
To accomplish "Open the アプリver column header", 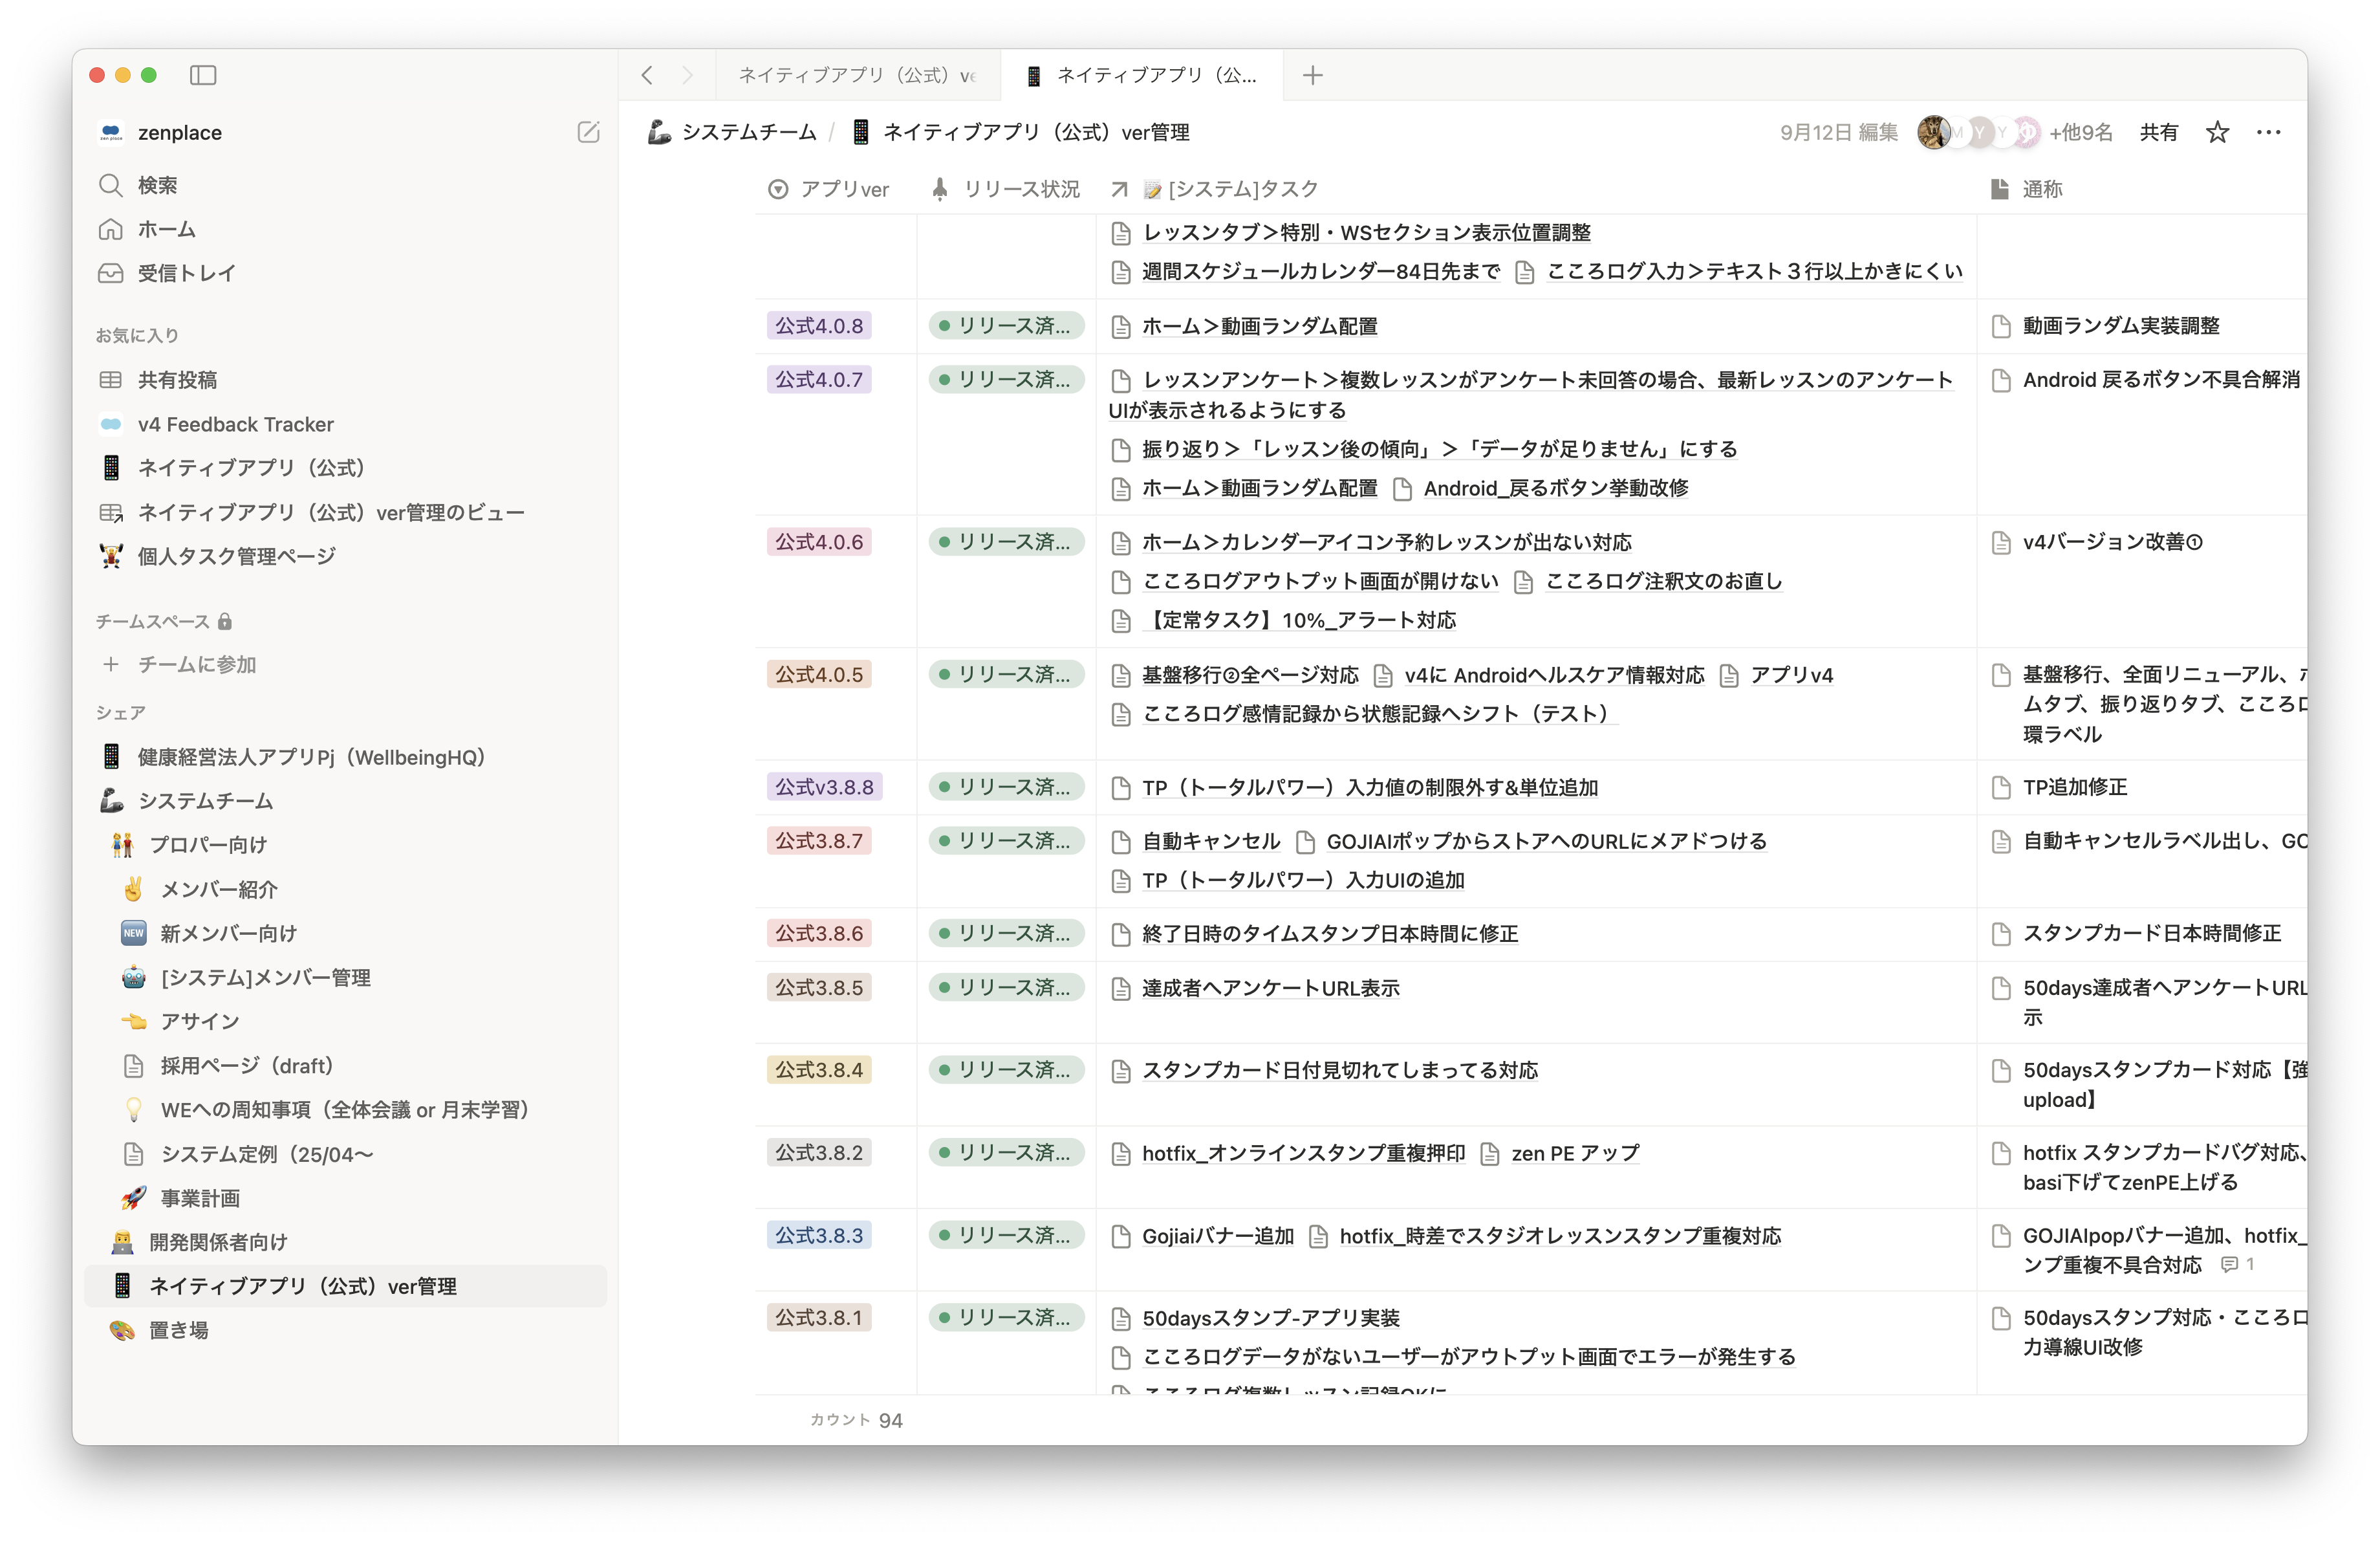I will coord(828,189).
